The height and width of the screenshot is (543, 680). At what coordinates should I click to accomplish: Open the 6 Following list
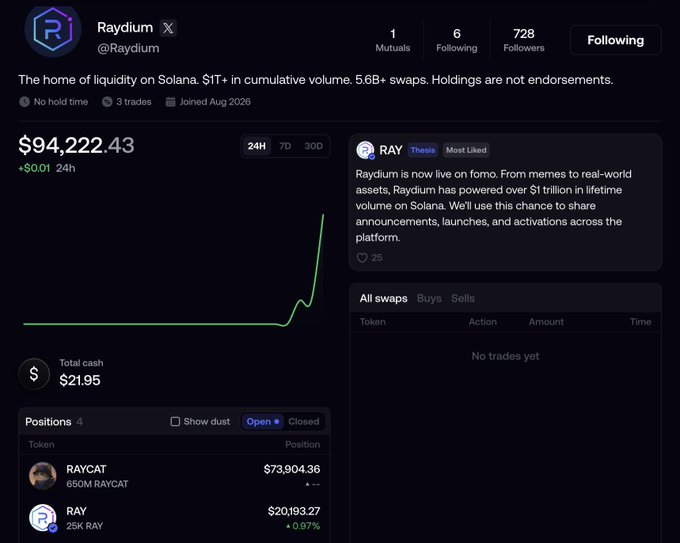(457, 40)
